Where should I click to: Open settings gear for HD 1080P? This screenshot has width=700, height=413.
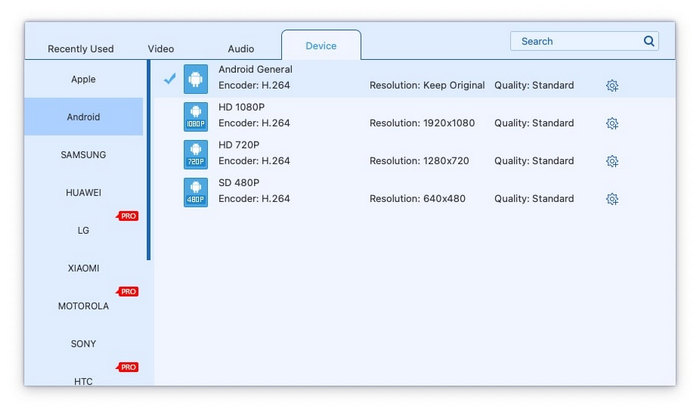click(612, 124)
